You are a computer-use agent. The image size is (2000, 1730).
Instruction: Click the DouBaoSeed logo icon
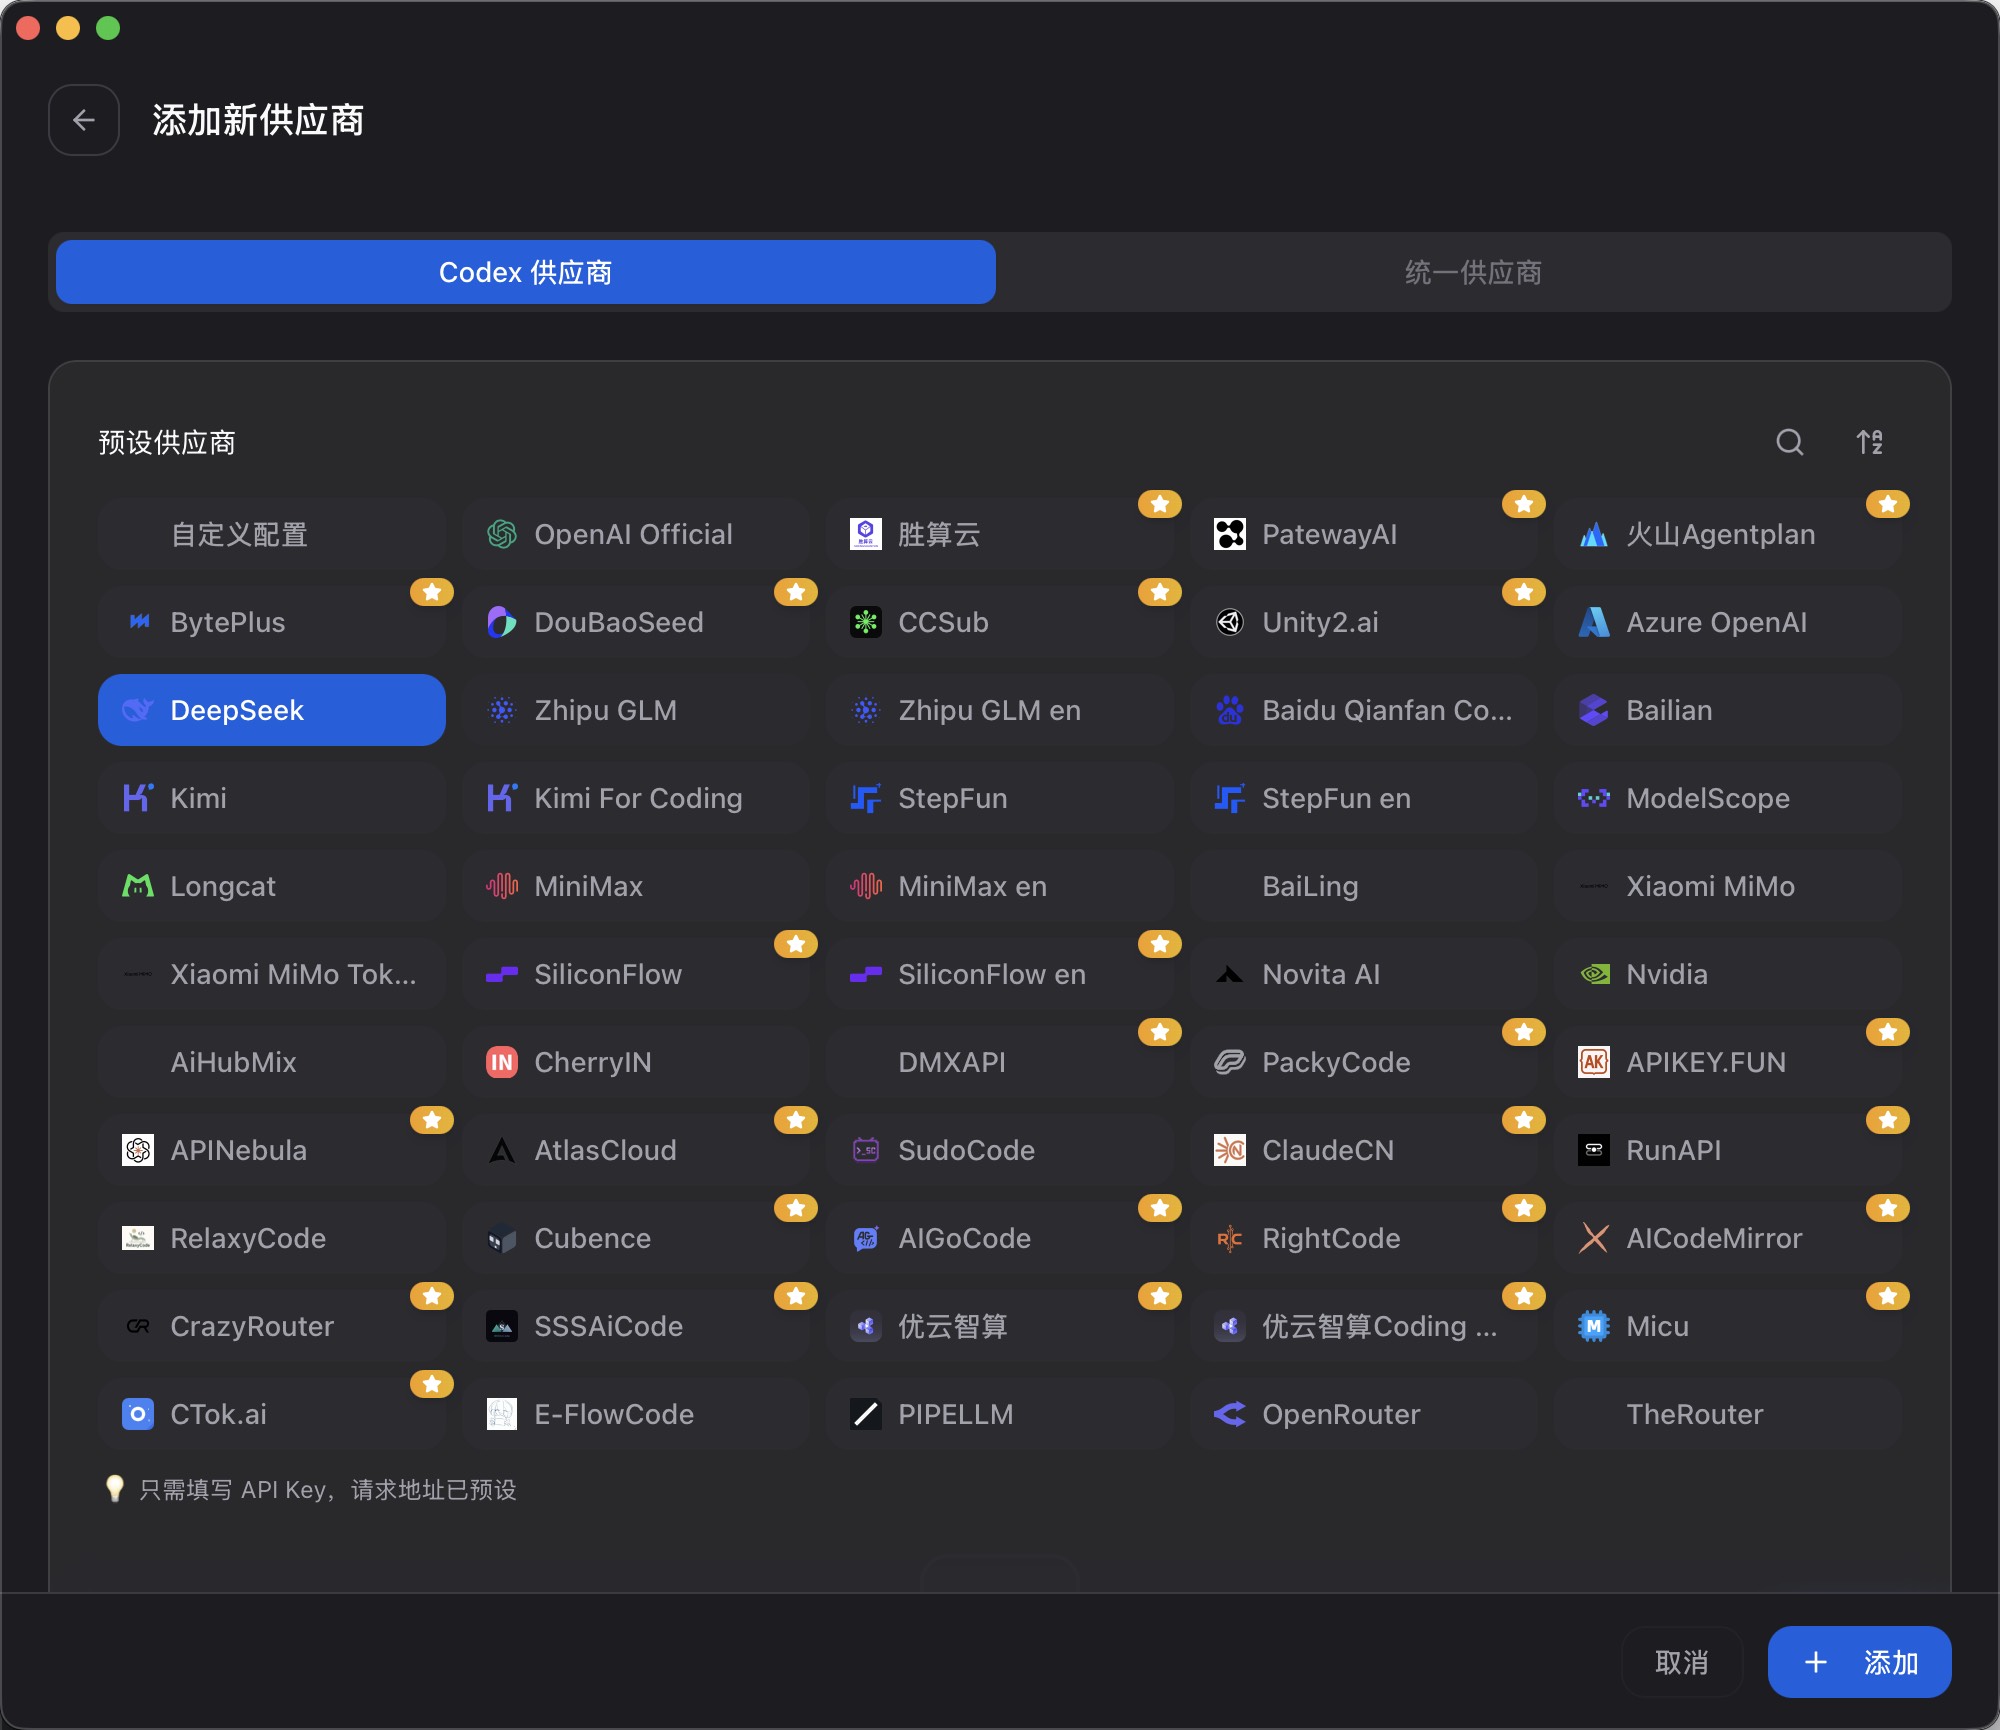[502, 622]
